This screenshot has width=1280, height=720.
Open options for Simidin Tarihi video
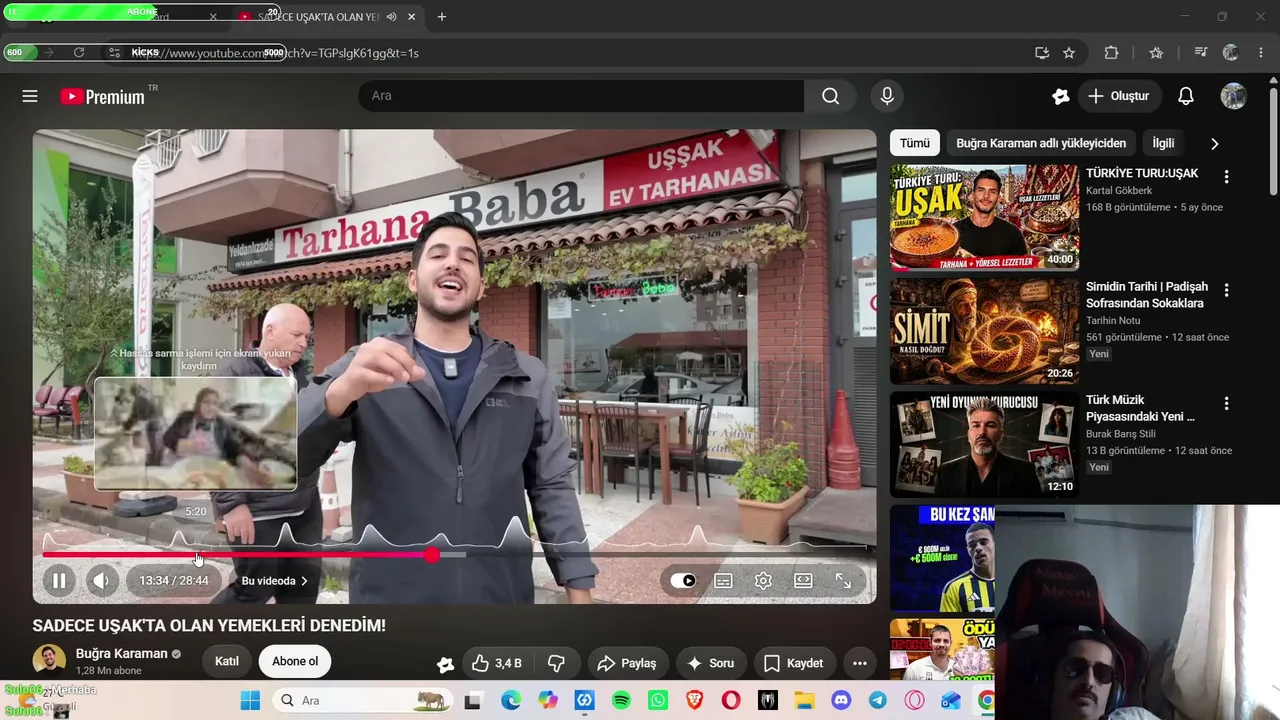(x=1226, y=290)
